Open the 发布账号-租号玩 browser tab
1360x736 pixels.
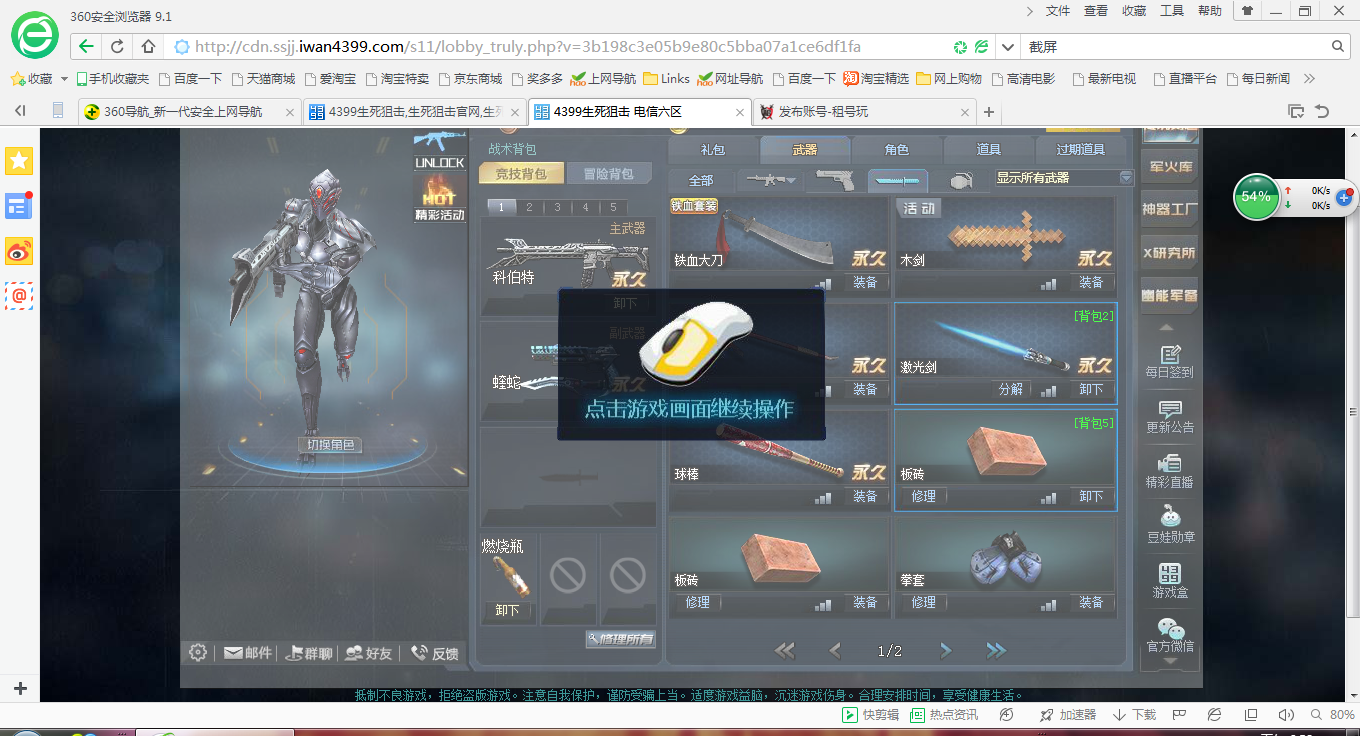[866, 112]
